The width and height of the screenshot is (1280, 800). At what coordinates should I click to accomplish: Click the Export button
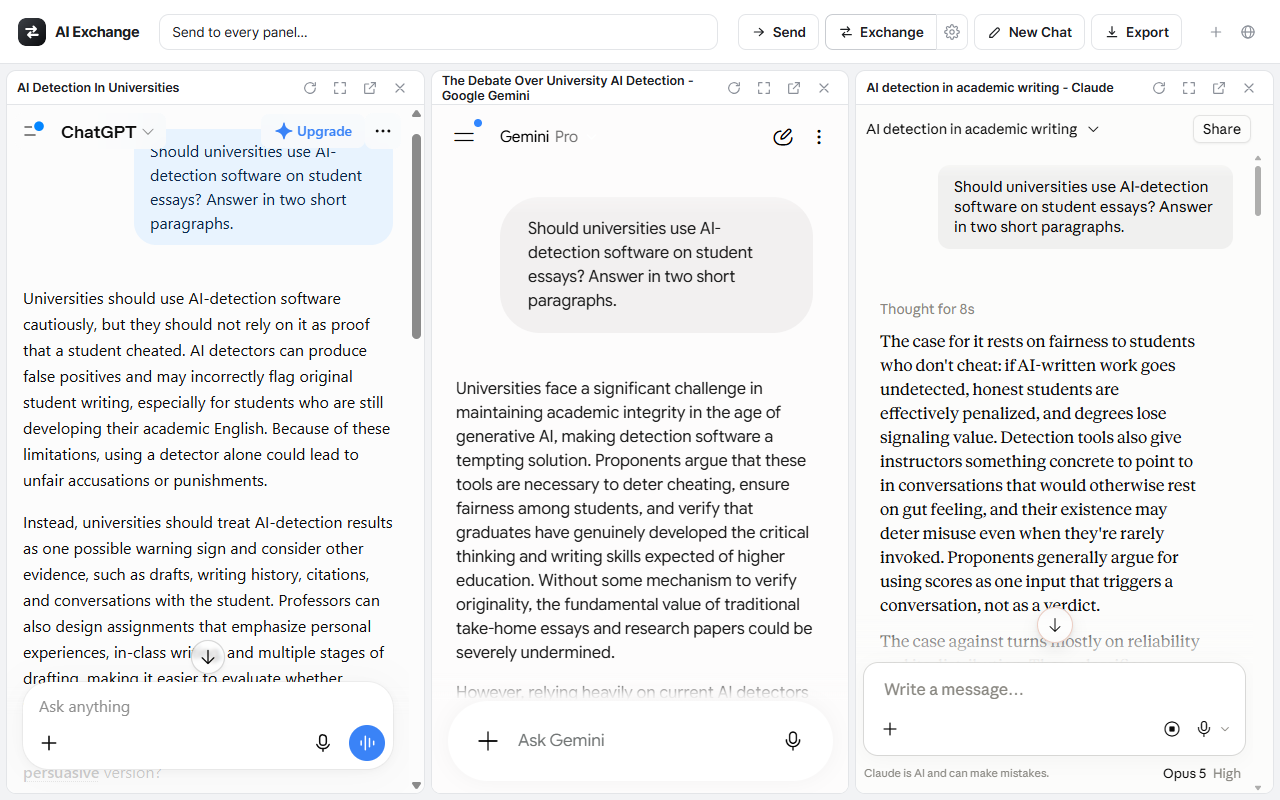[1136, 32]
